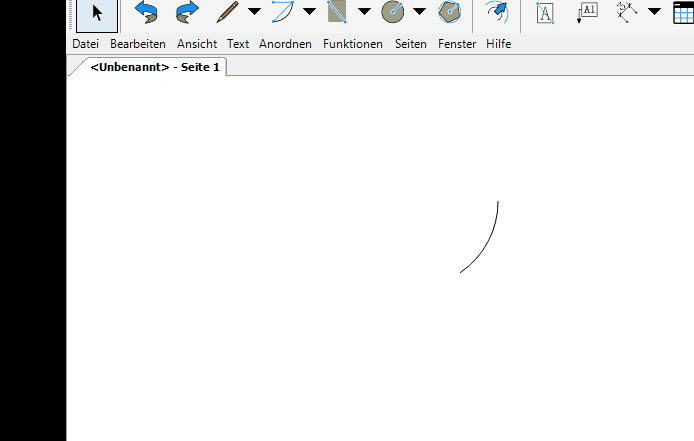Screen dimensions: 694x441
Task: Open the circle tool dropdown arrow
Action: coord(419,11)
